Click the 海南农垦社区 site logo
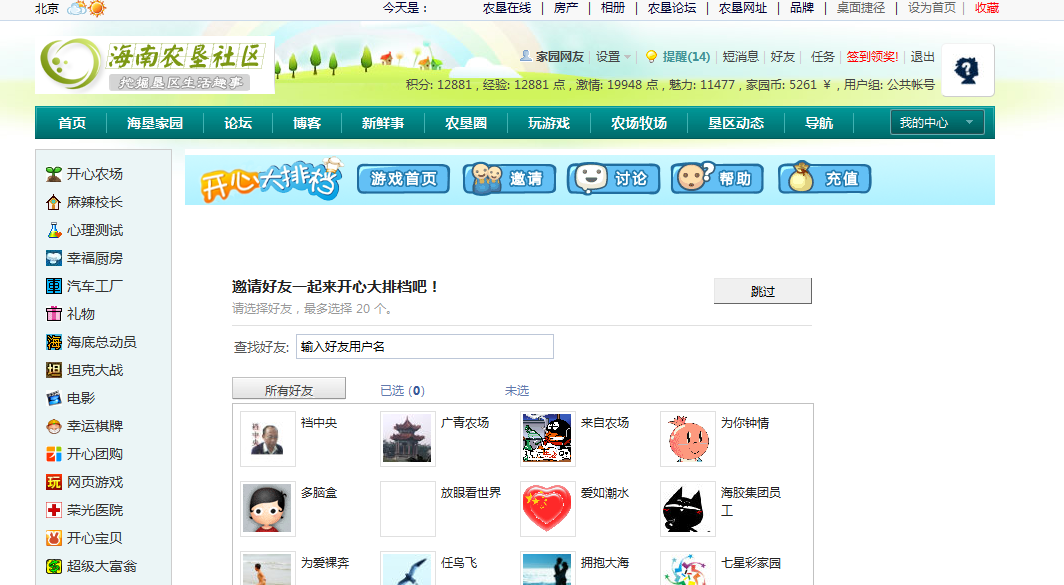The height and width of the screenshot is (585, 1064). point(155,64)
